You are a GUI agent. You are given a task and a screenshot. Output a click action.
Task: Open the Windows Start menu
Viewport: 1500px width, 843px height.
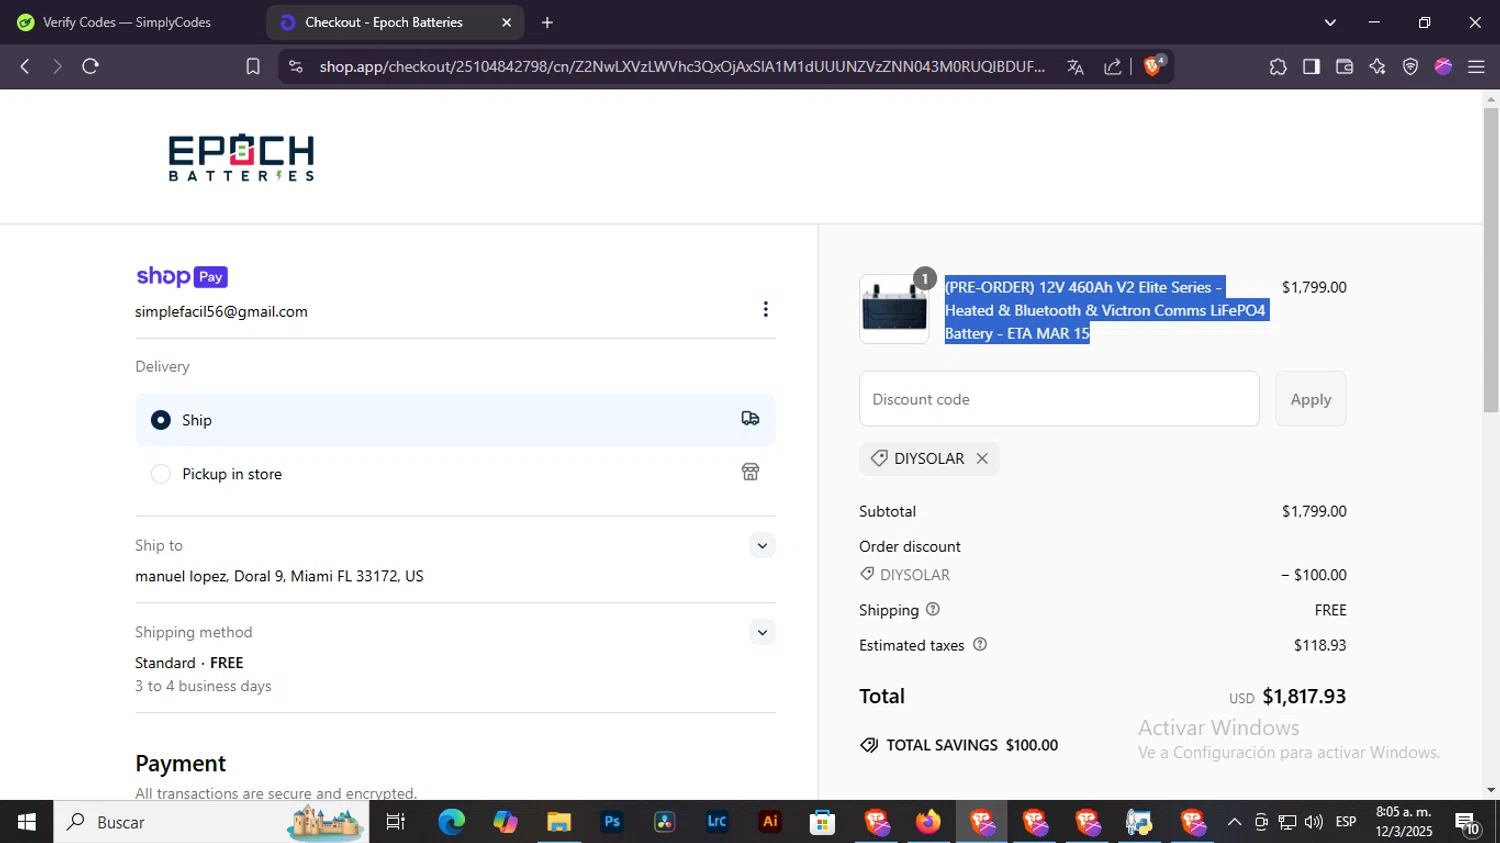pos(27,822)
